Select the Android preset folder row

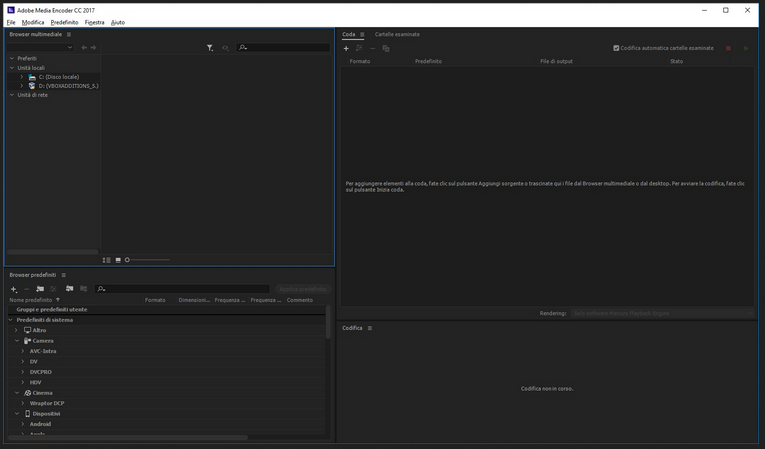pos(166,425)
